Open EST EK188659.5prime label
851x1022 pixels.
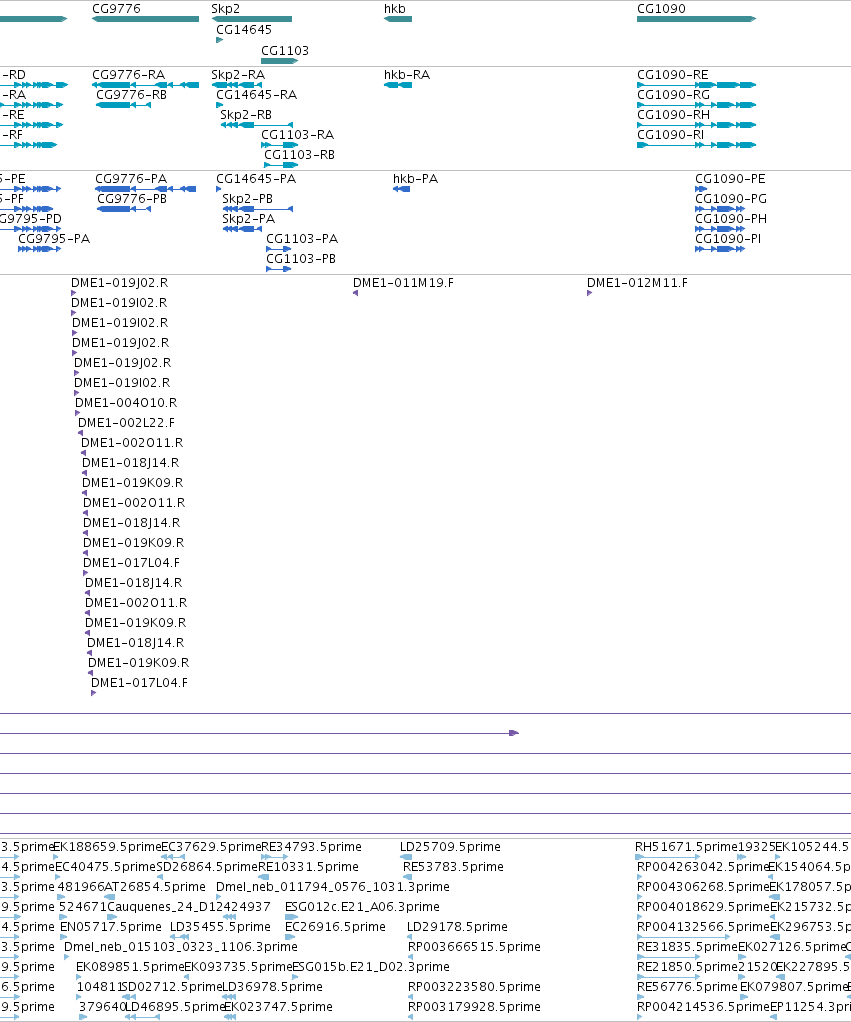pos(107,847)
